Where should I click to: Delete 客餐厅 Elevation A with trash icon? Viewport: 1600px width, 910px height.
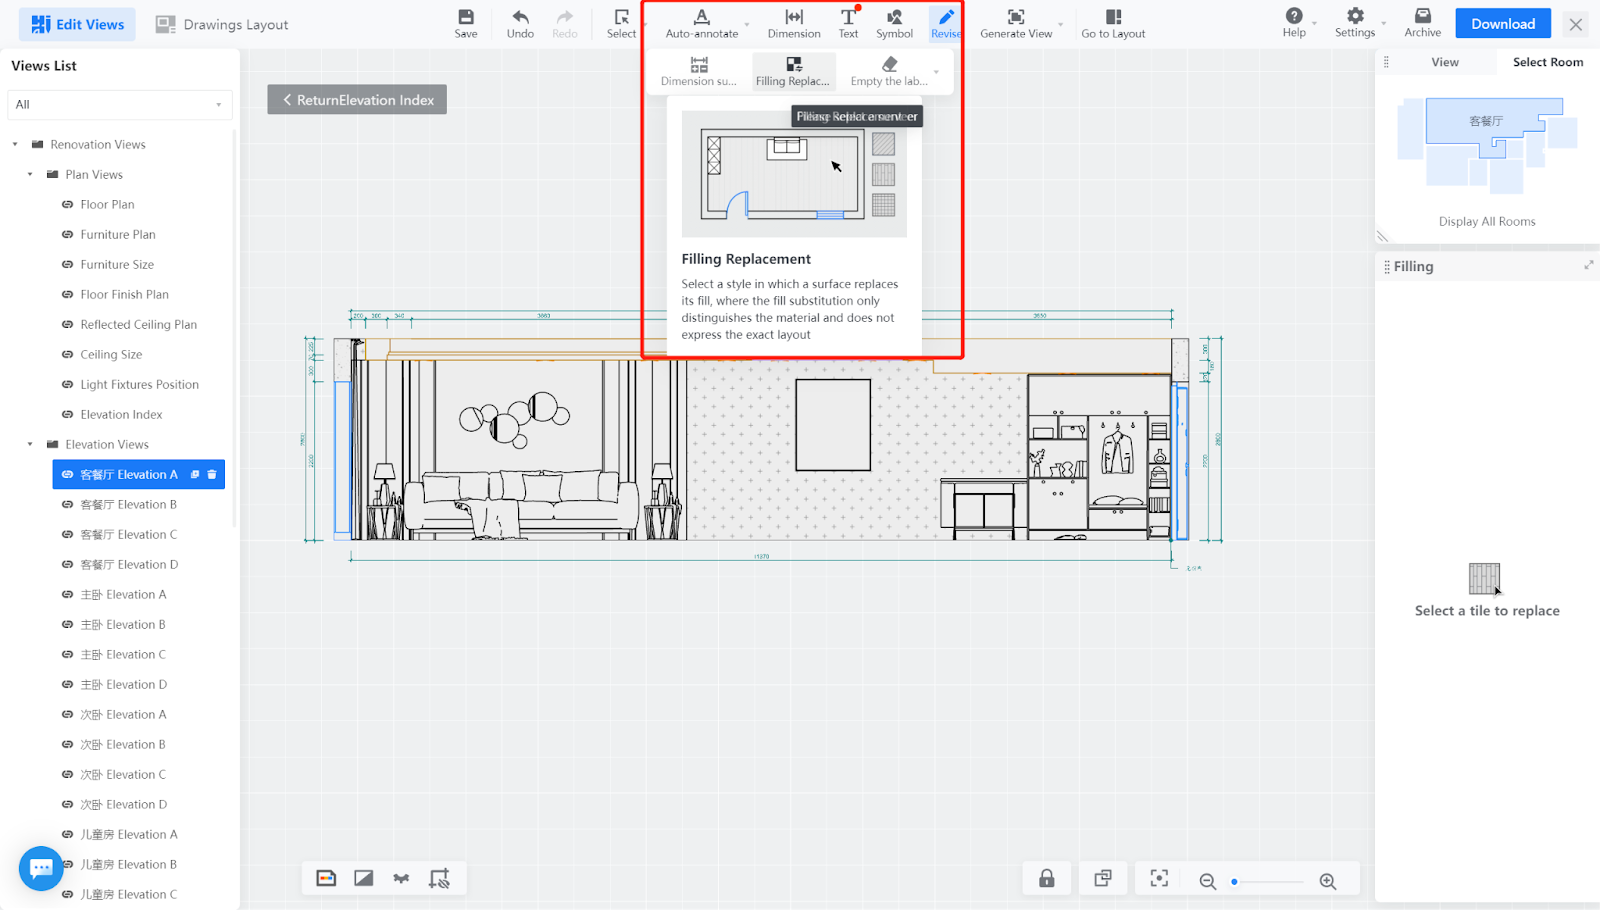(212, 475)
